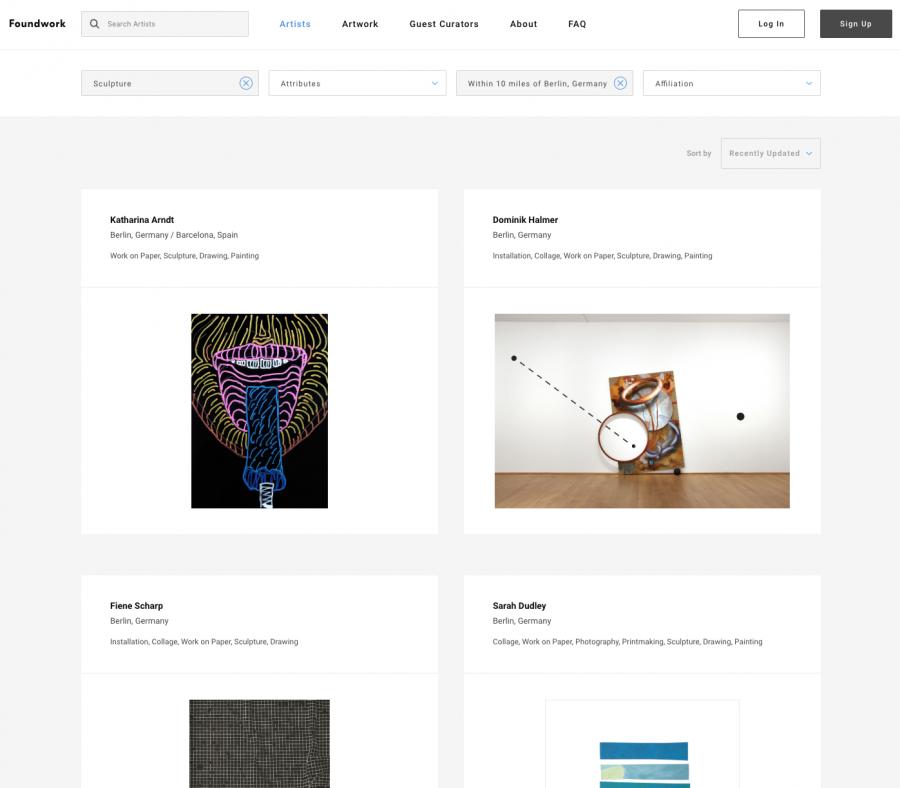
Task: Open Katharina Arndt's profile
Action: (x=142, y=219)
